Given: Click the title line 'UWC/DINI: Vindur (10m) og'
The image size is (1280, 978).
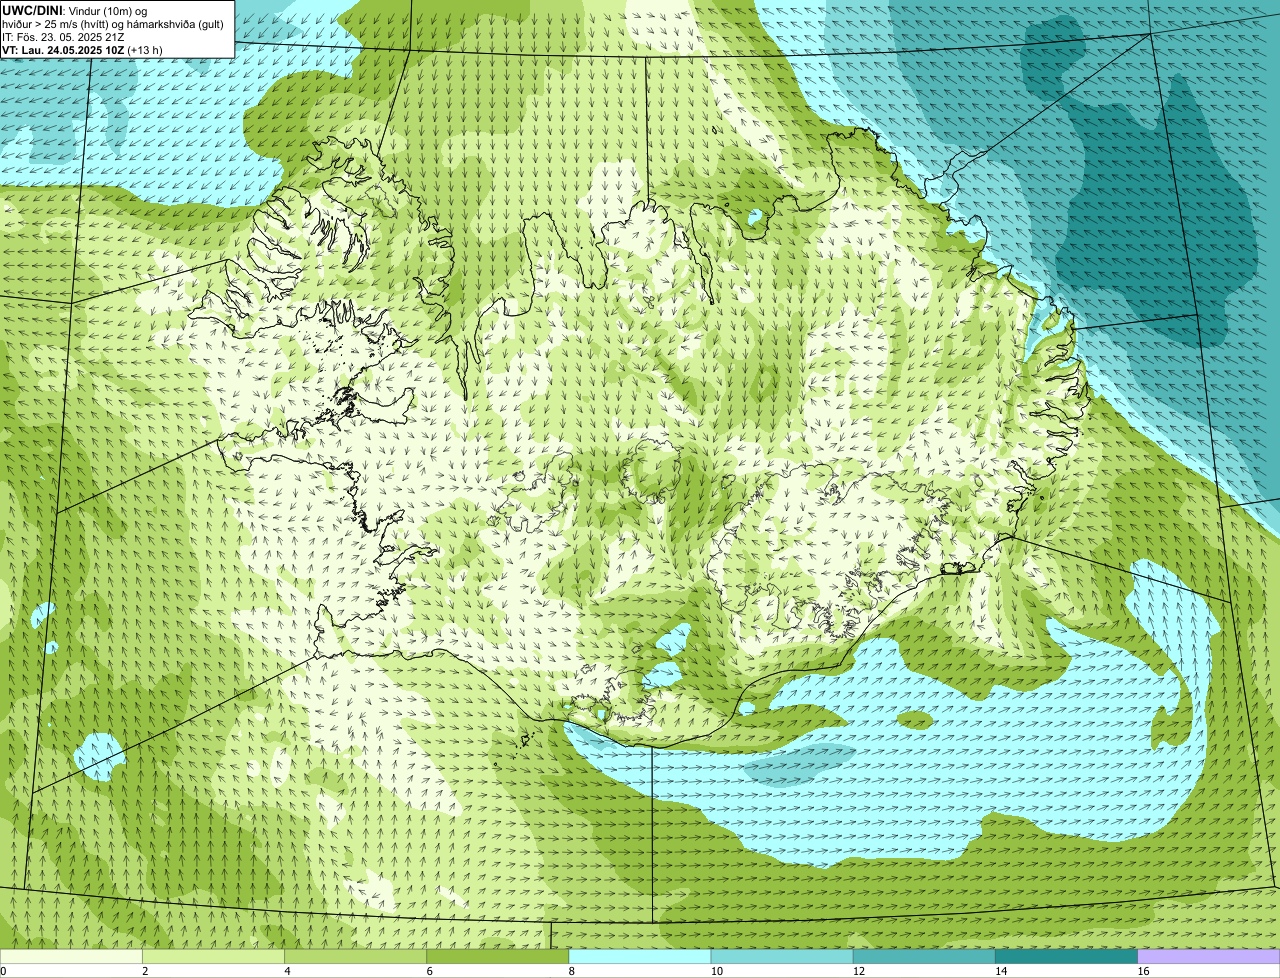Looking at the screenshot, I should pos(75,10).
